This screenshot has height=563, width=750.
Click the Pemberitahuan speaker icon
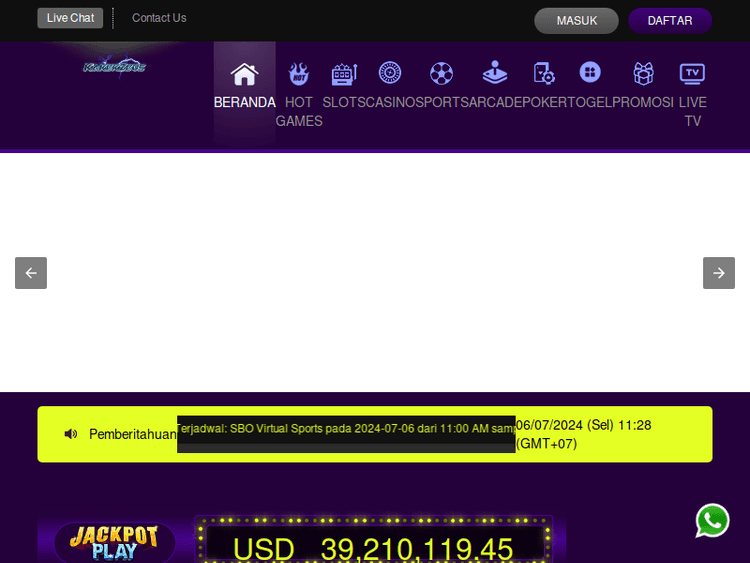pos(71,434)
